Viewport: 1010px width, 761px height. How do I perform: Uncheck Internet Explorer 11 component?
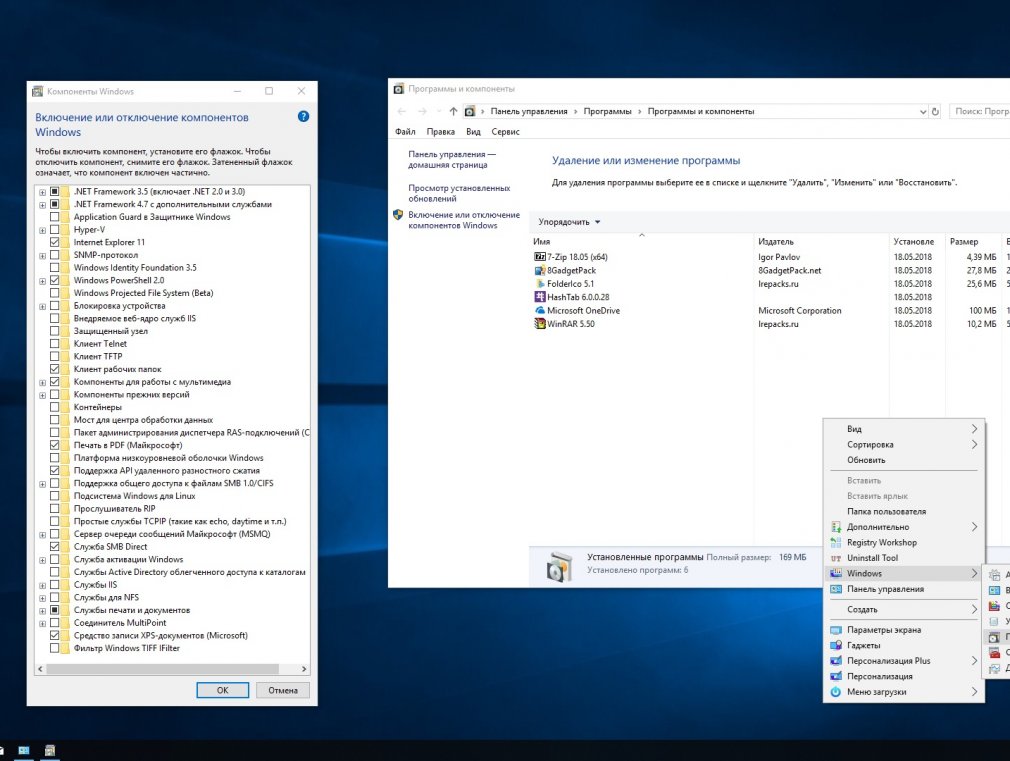coord(55,242)
